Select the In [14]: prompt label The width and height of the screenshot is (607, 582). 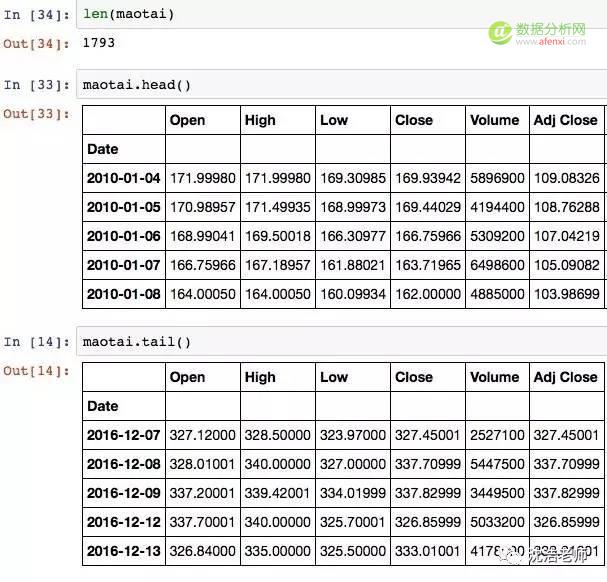coord(36,342)
